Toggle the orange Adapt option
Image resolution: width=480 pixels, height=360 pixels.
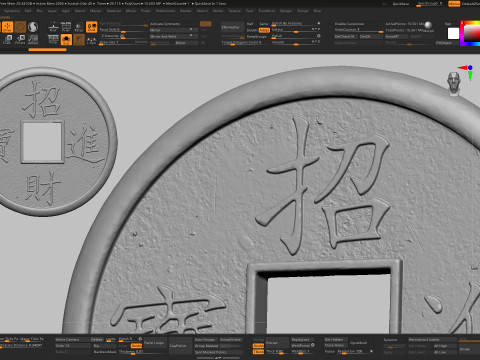pyautogui.click(x=264, y=30)
